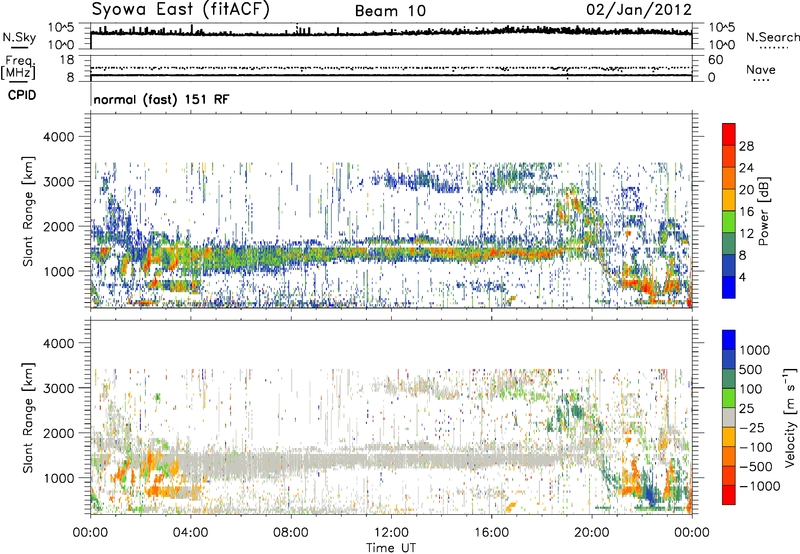Viewport: 800px width, 554px height.
Task: Click the "24" value on Power colorbar
Action: [x=746, y=168]
